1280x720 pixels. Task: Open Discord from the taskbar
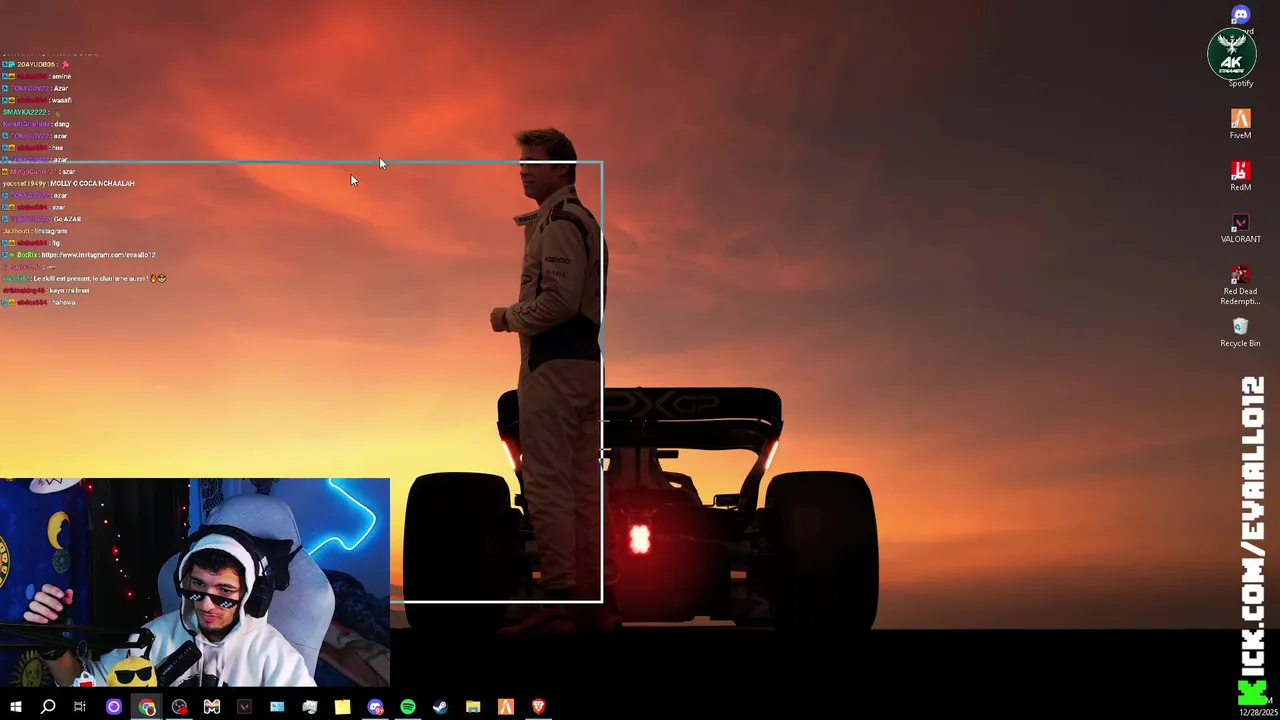coord(375,707)
